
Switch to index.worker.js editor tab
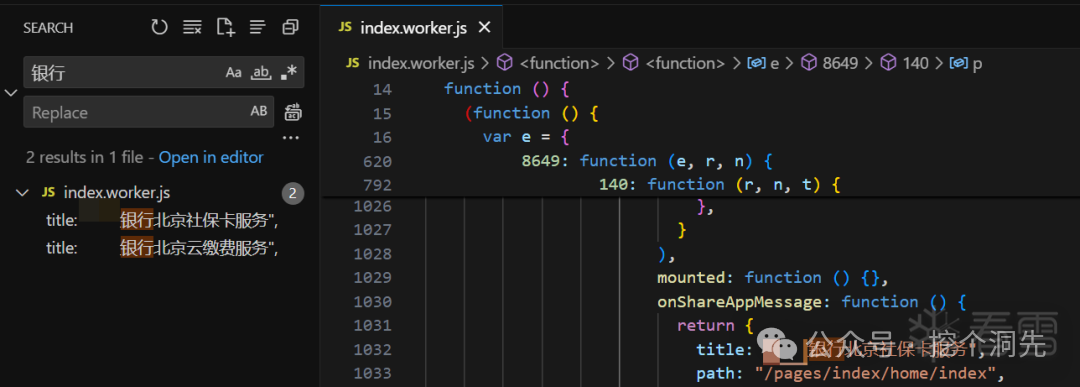point(412,28)
